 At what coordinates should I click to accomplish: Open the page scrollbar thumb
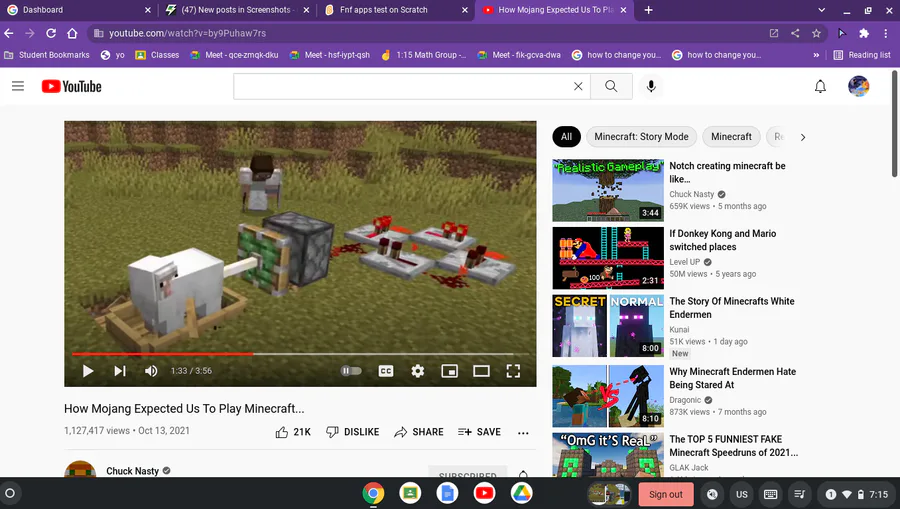point(894,124)
